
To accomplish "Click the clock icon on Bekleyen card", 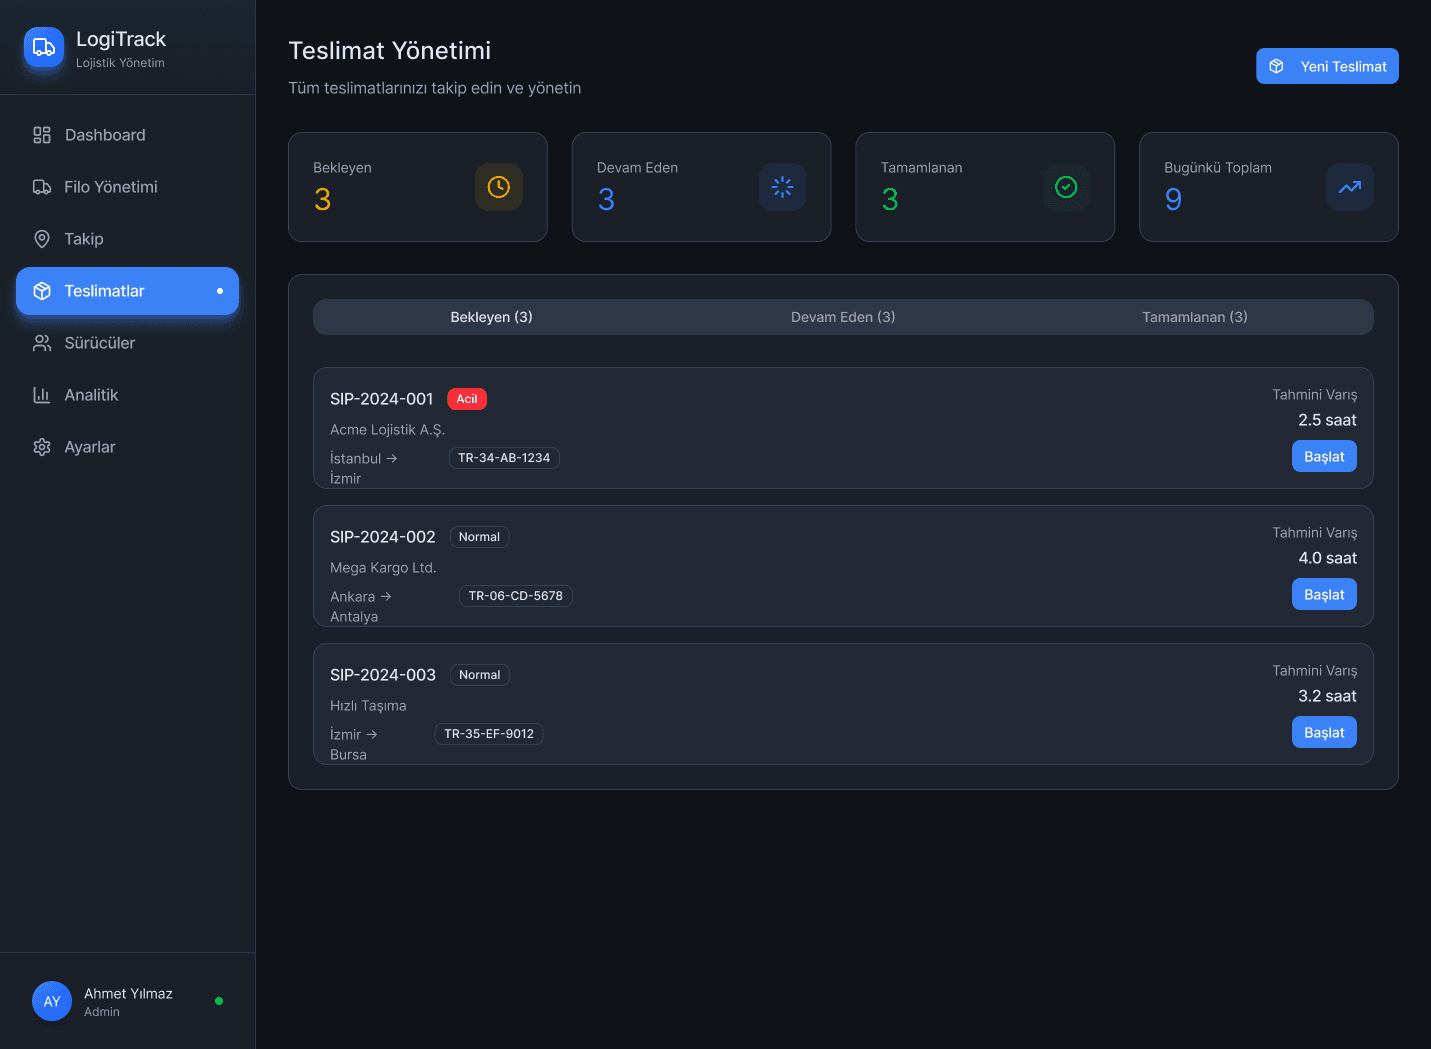I will [x=499, y=187].
